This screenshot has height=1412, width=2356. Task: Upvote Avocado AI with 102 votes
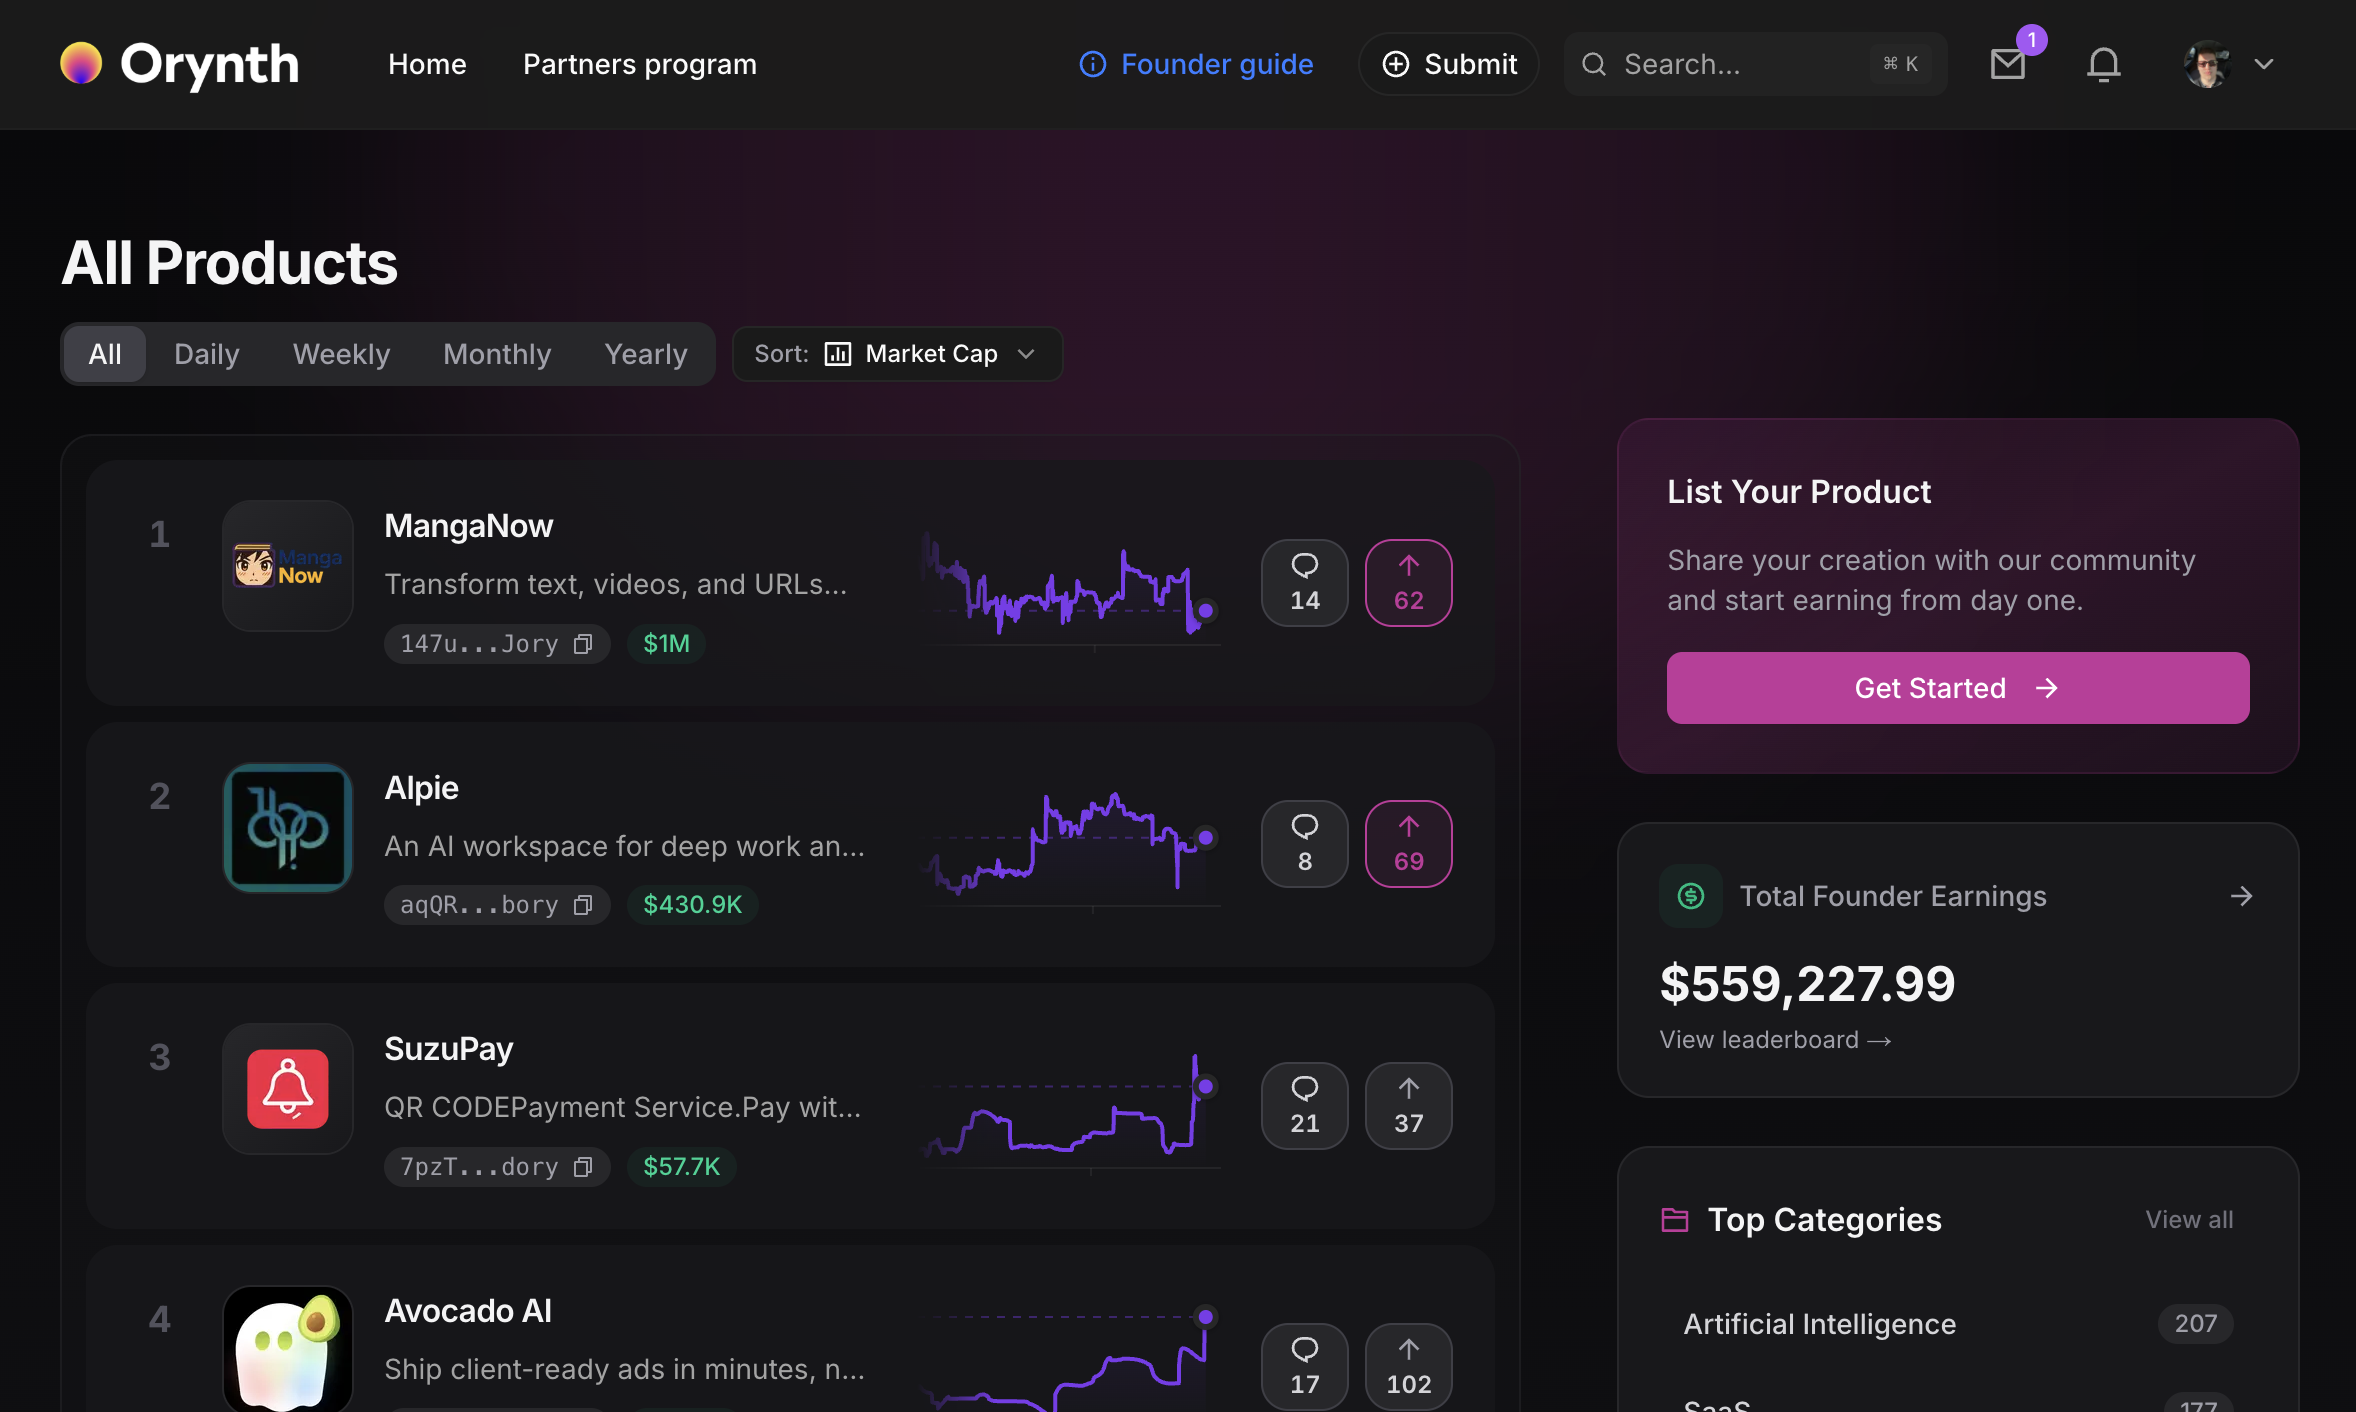tap(1408, 1367)
